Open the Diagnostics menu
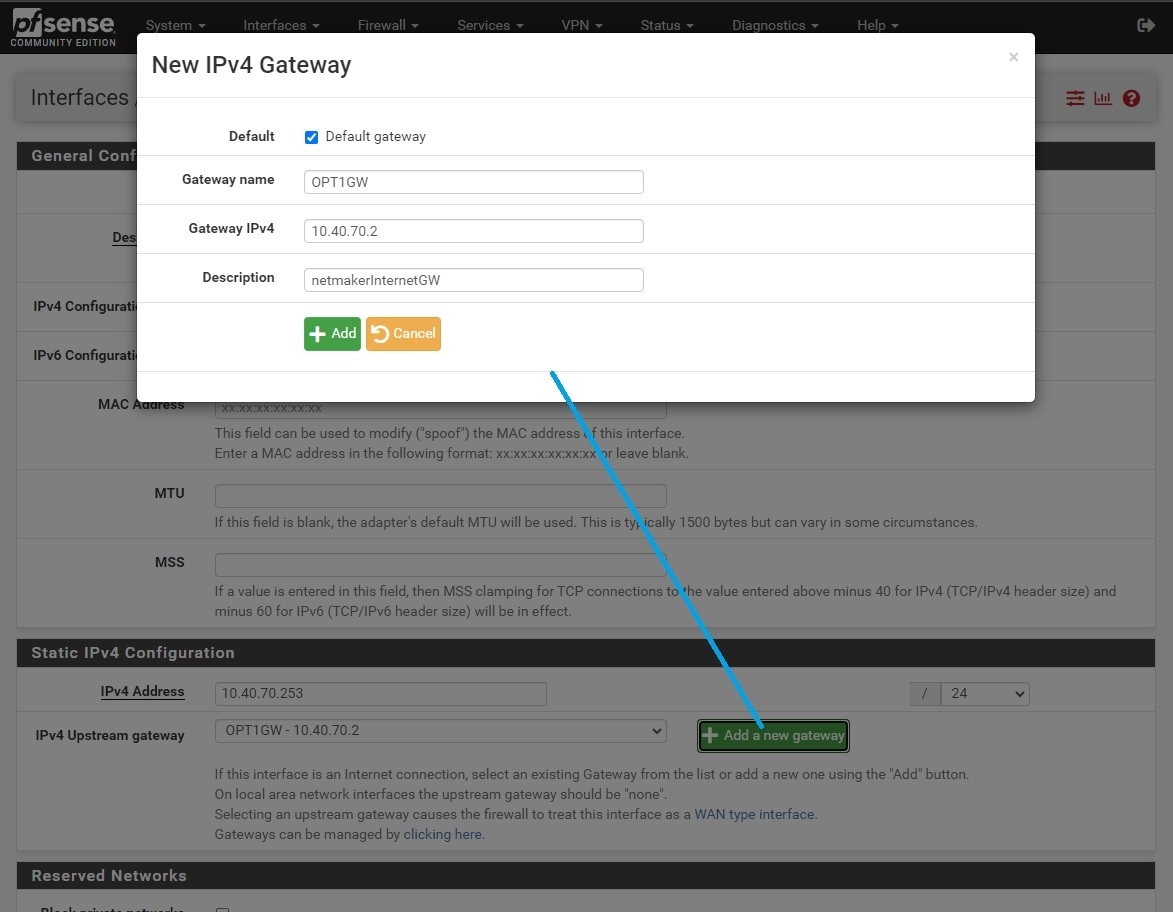1173x912 pixels. [x=775, y=25]
